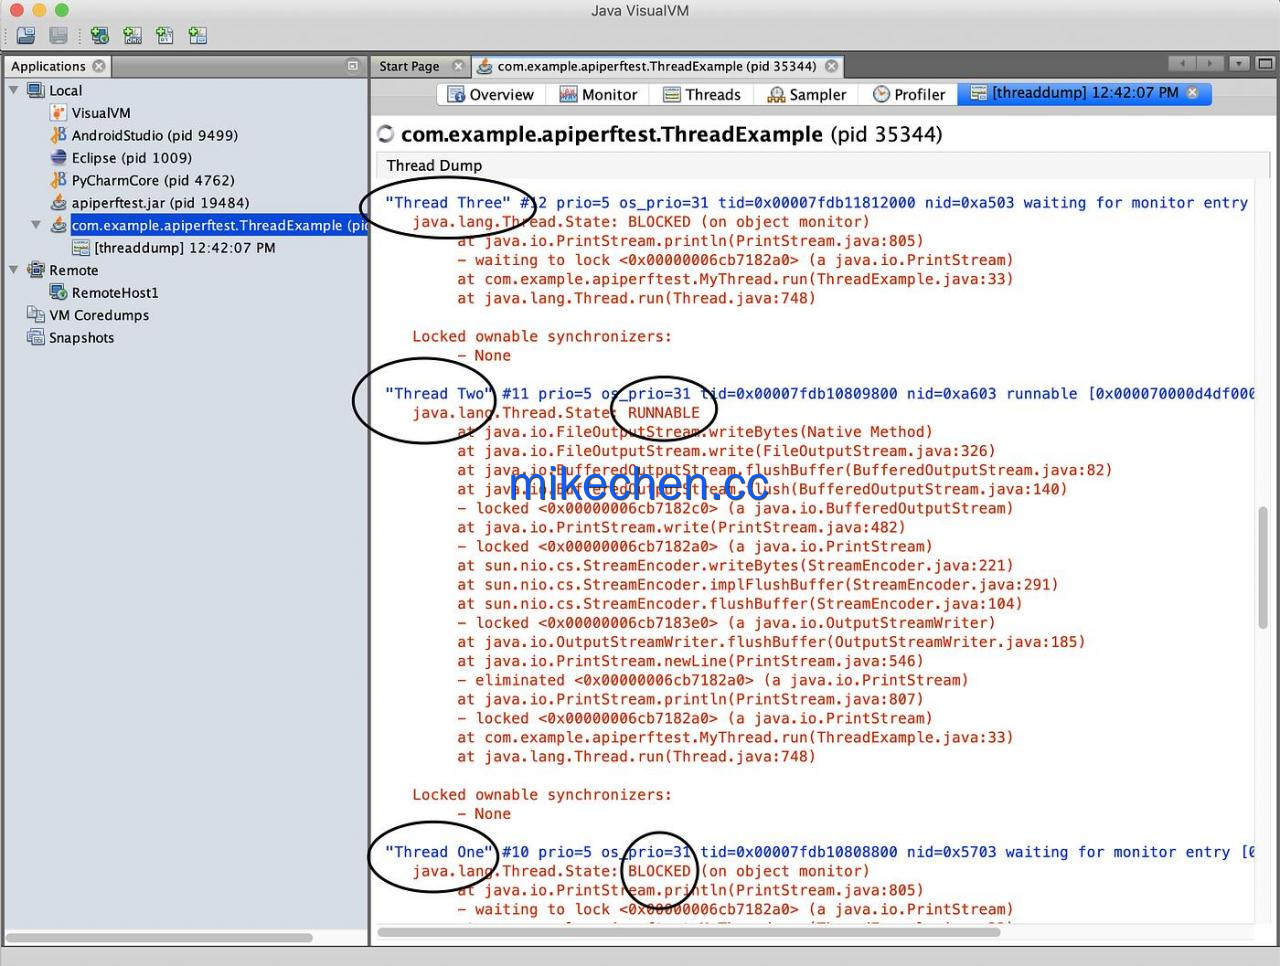The image size is (1280, 966).
Task: Click the thread dump vertical scrollbar
Action: click(1263, 567)
